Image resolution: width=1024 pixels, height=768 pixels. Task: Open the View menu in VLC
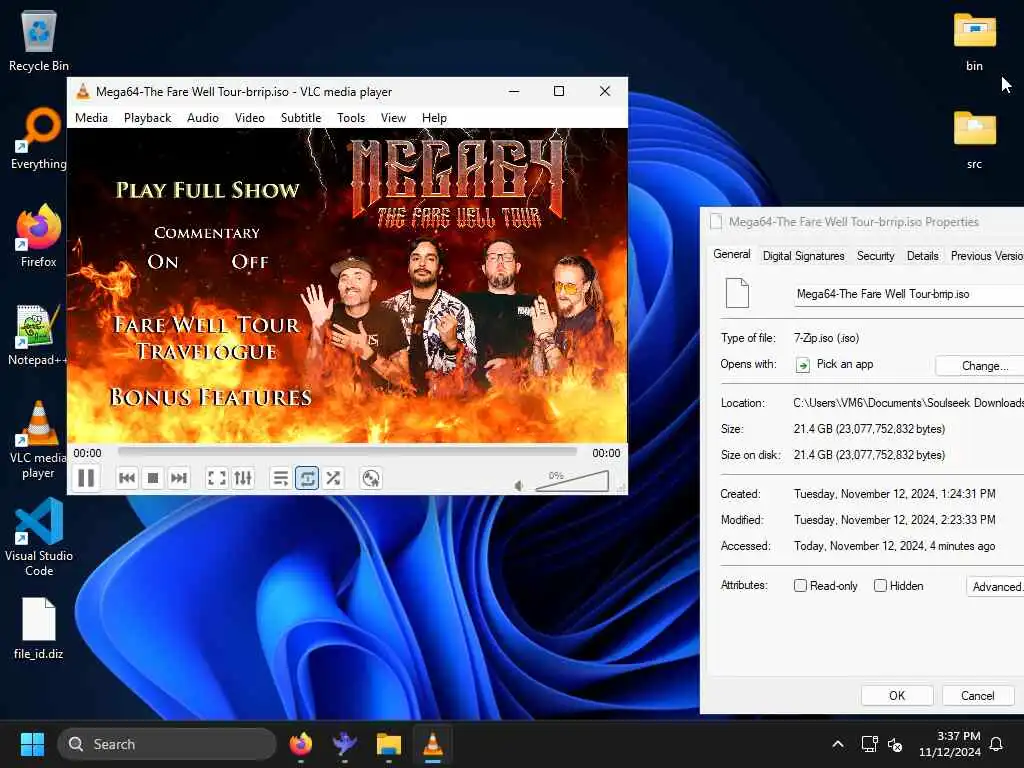[x=393, y=118]
